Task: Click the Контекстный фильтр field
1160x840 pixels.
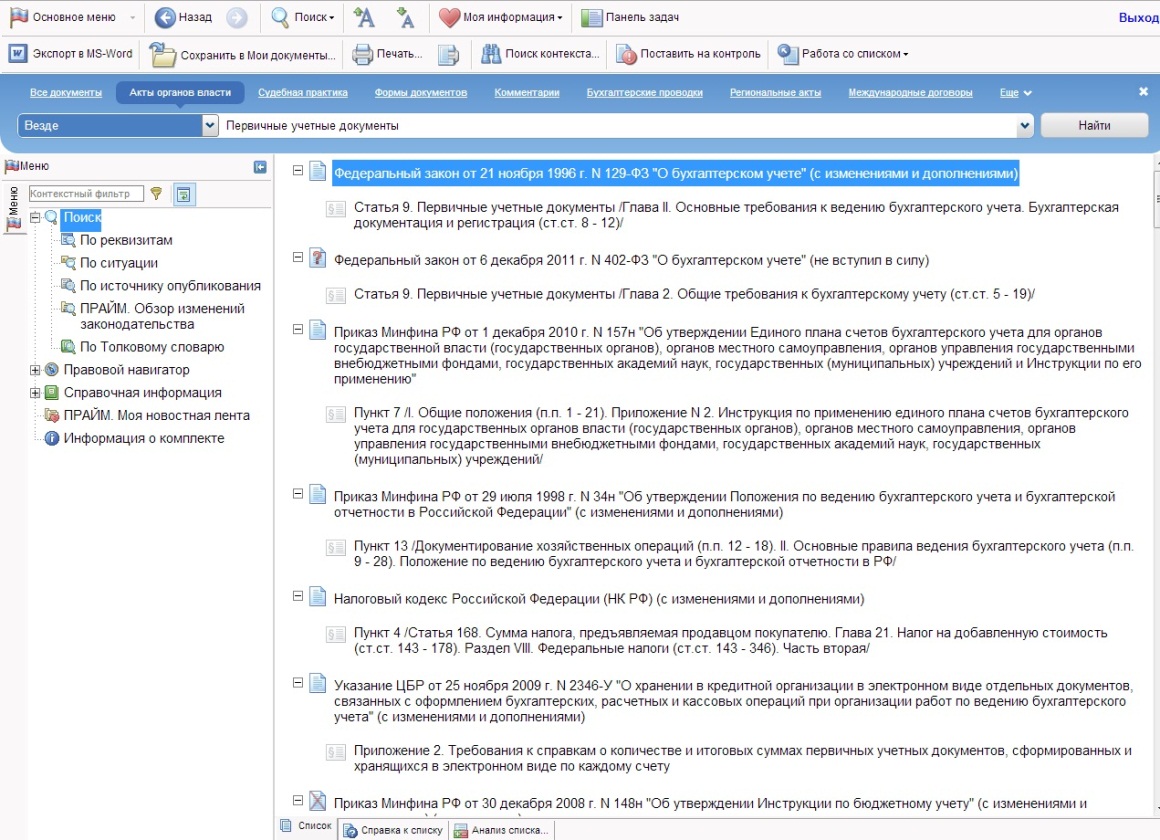Action: pyautogui.click(x=86, y=193)
